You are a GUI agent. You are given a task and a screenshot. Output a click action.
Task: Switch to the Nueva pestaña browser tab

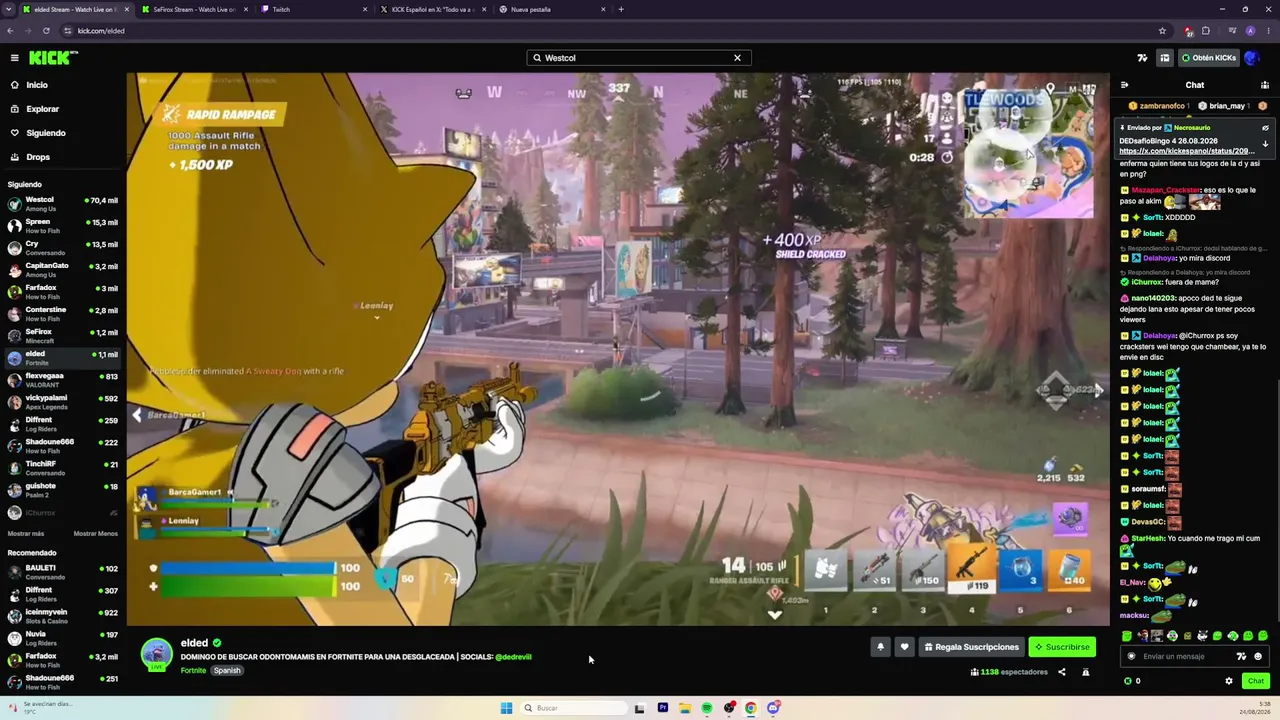[553, 10]
